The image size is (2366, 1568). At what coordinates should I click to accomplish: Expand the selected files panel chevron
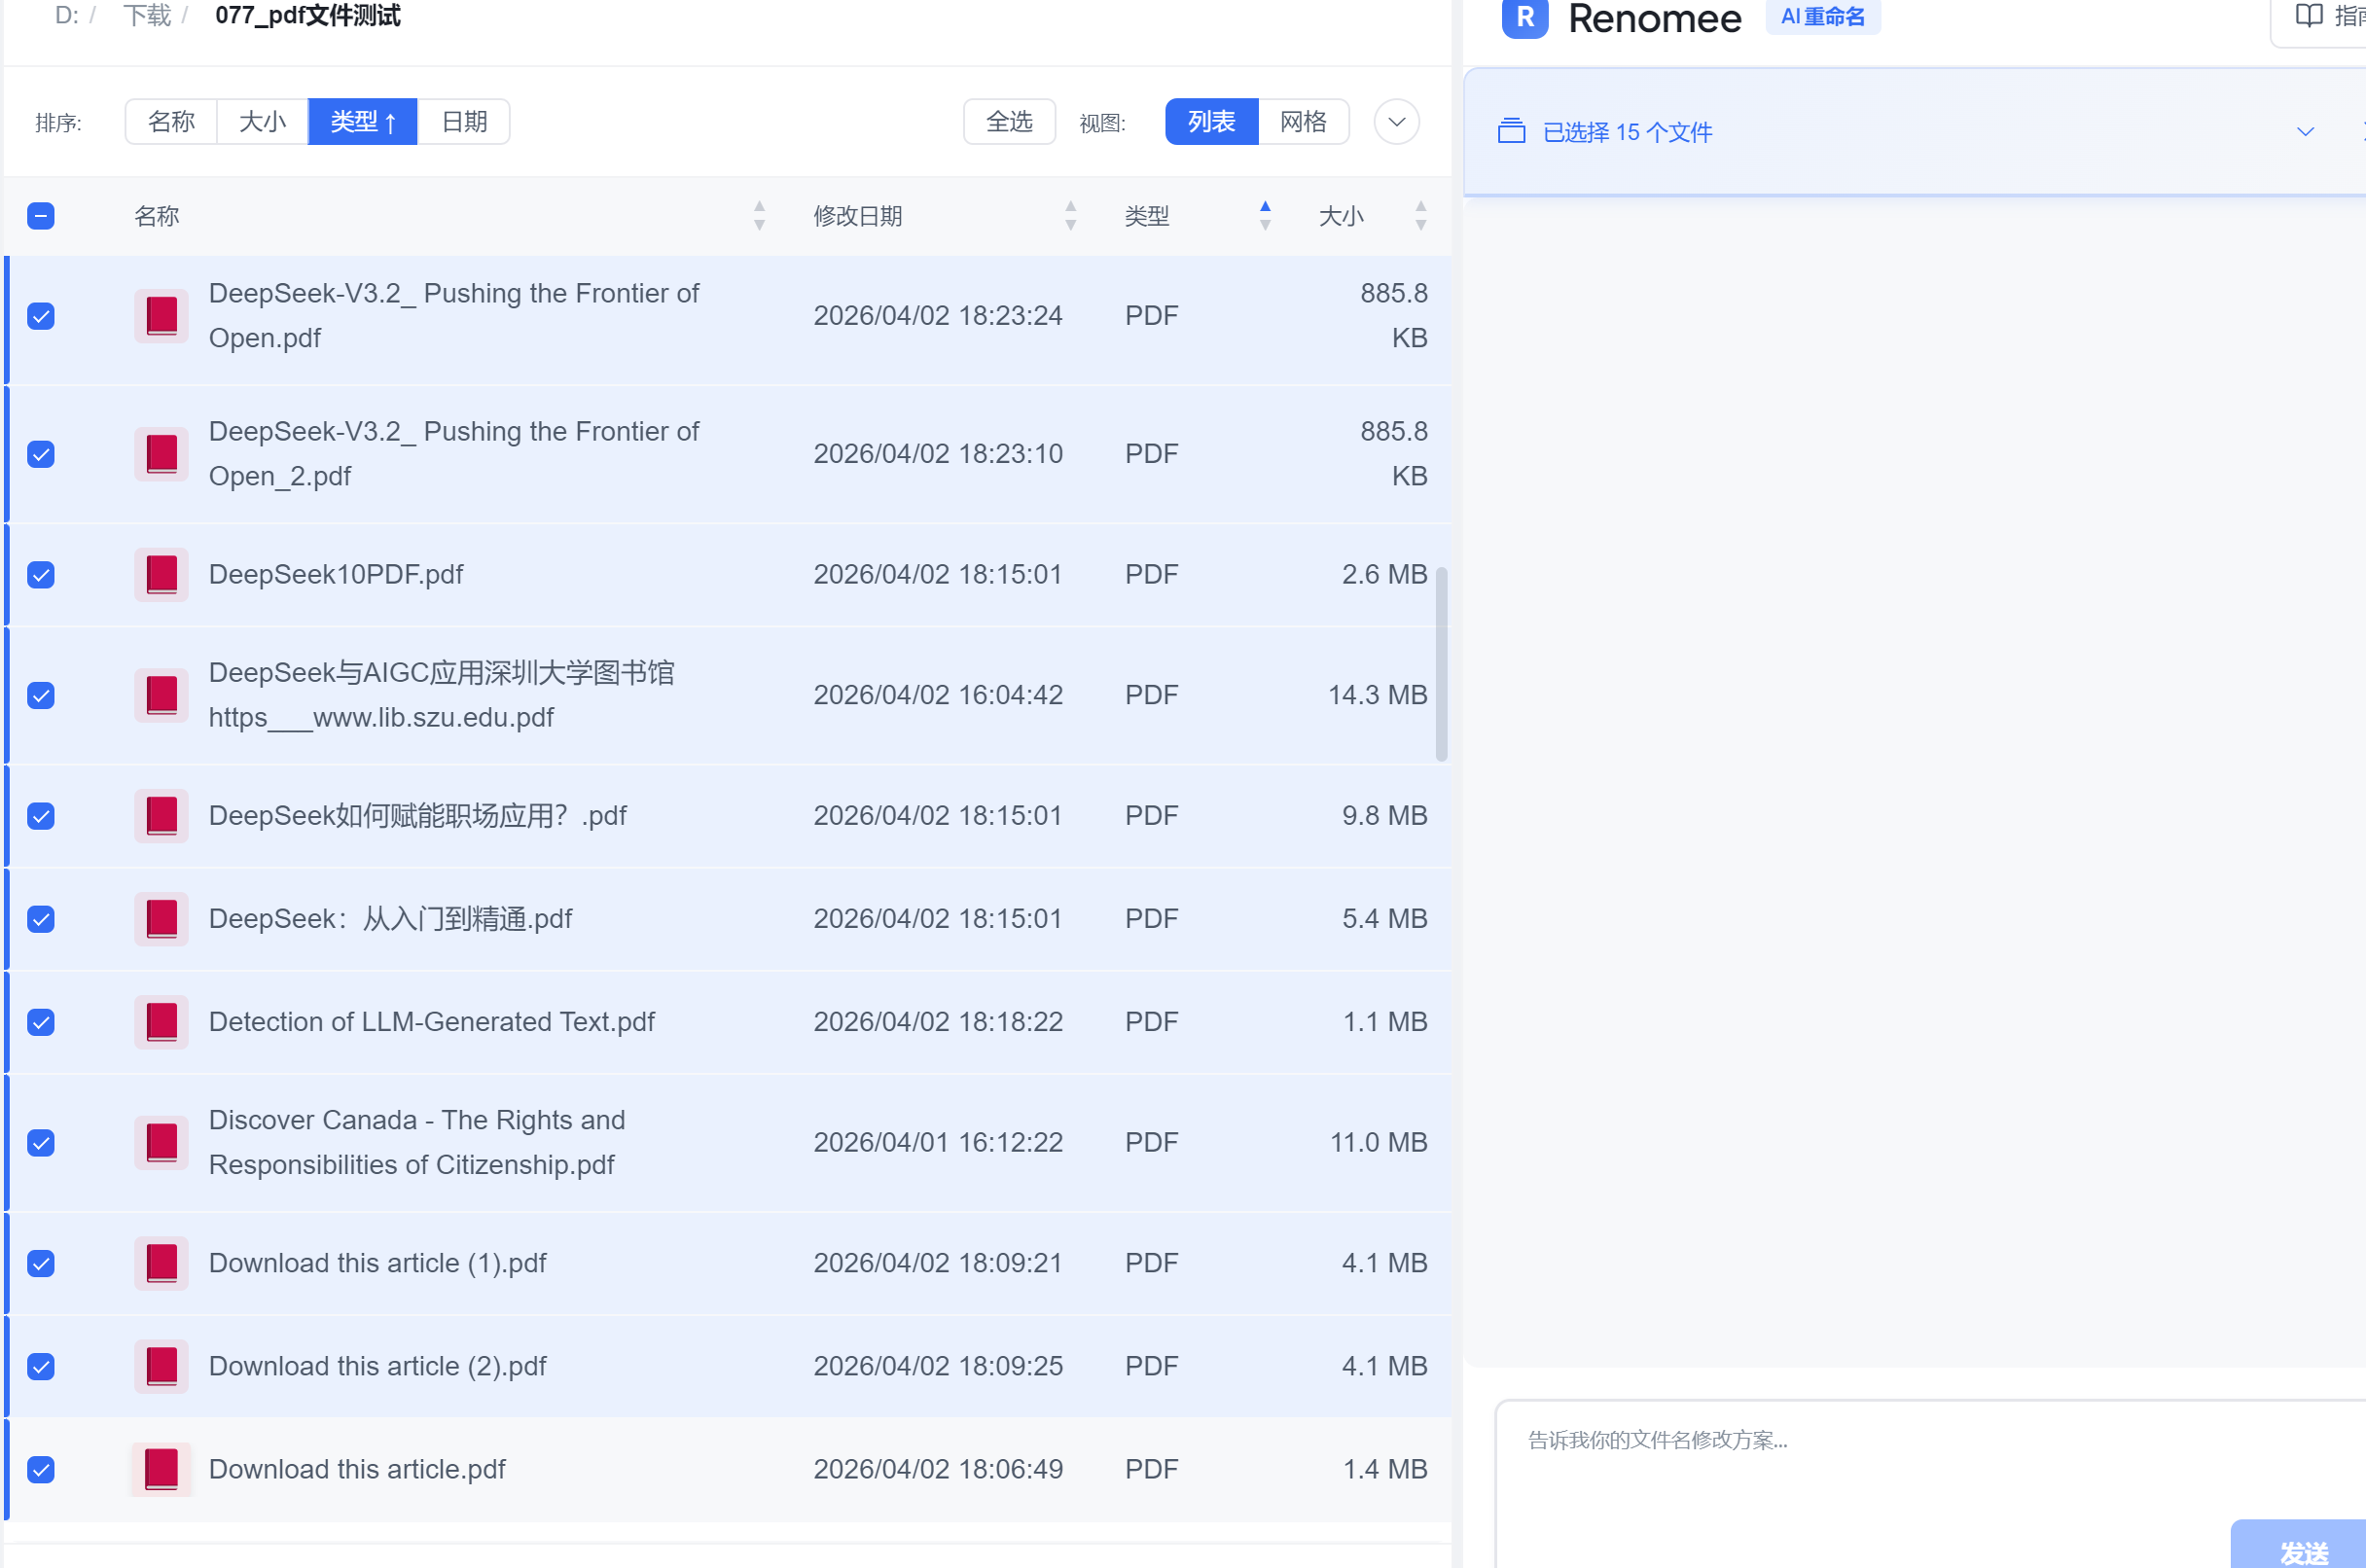click(x=2305, y=132)
